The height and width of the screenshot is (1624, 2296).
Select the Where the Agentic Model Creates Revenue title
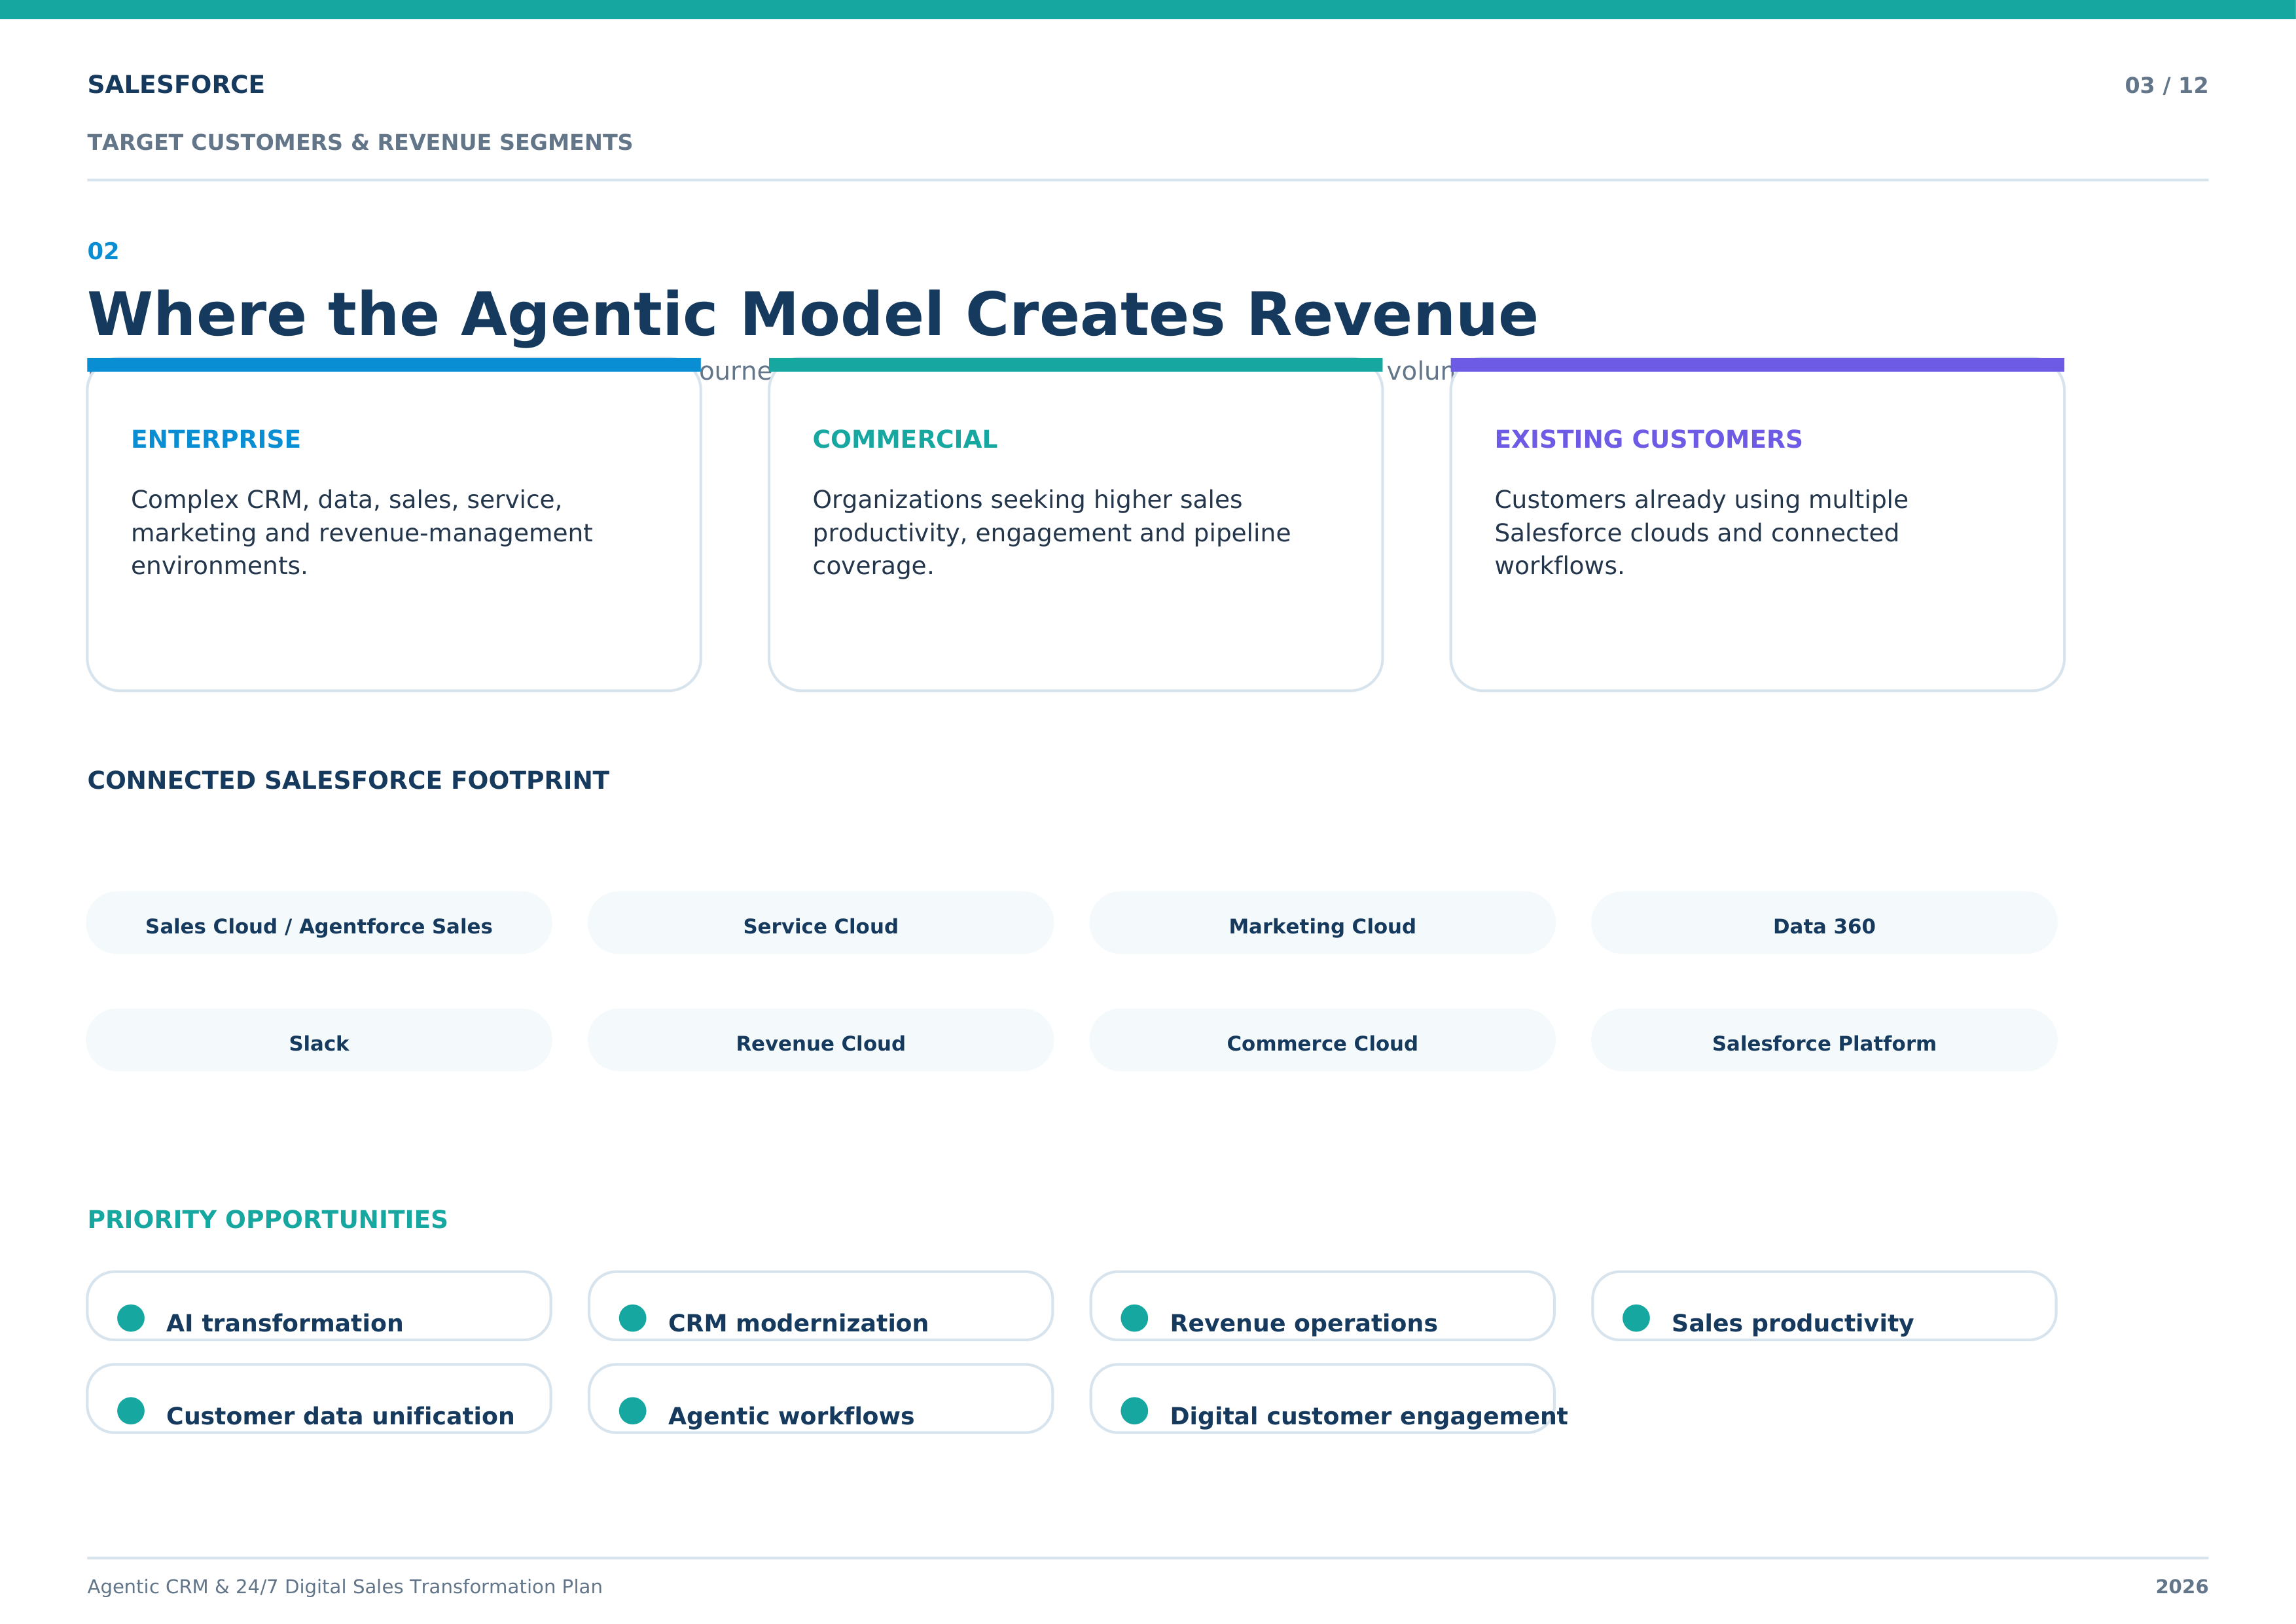pyautogui.click(x=812, y=314)
